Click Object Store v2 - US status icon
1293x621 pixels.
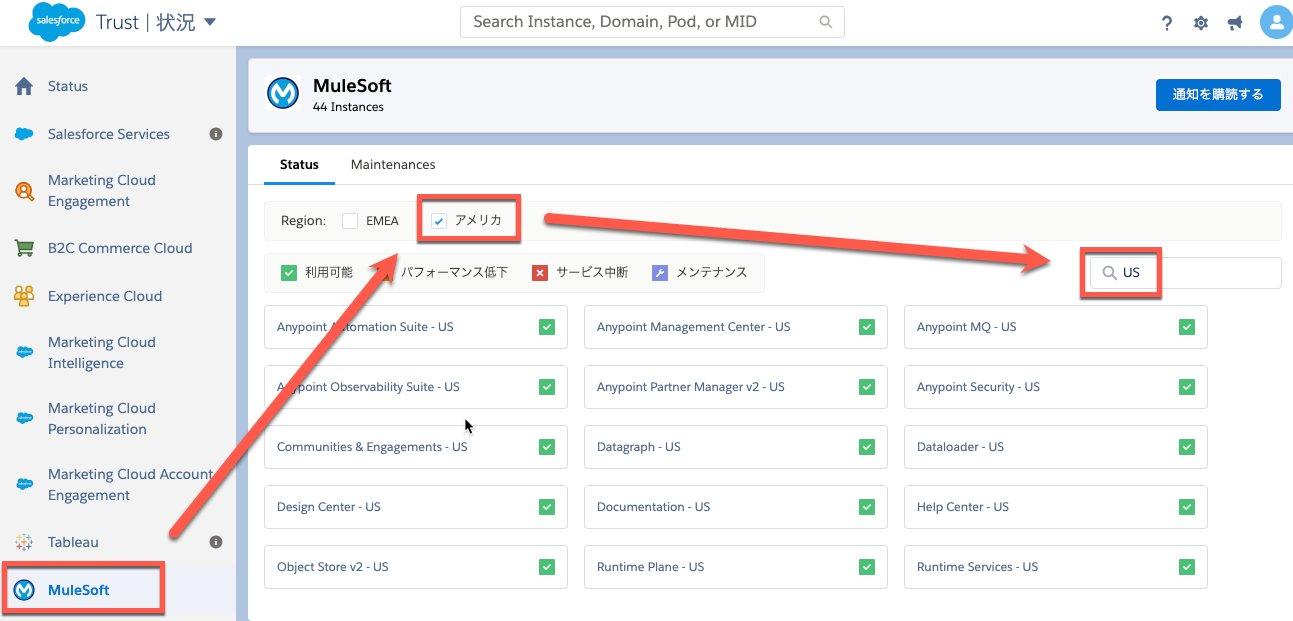(x=547, y=567)
